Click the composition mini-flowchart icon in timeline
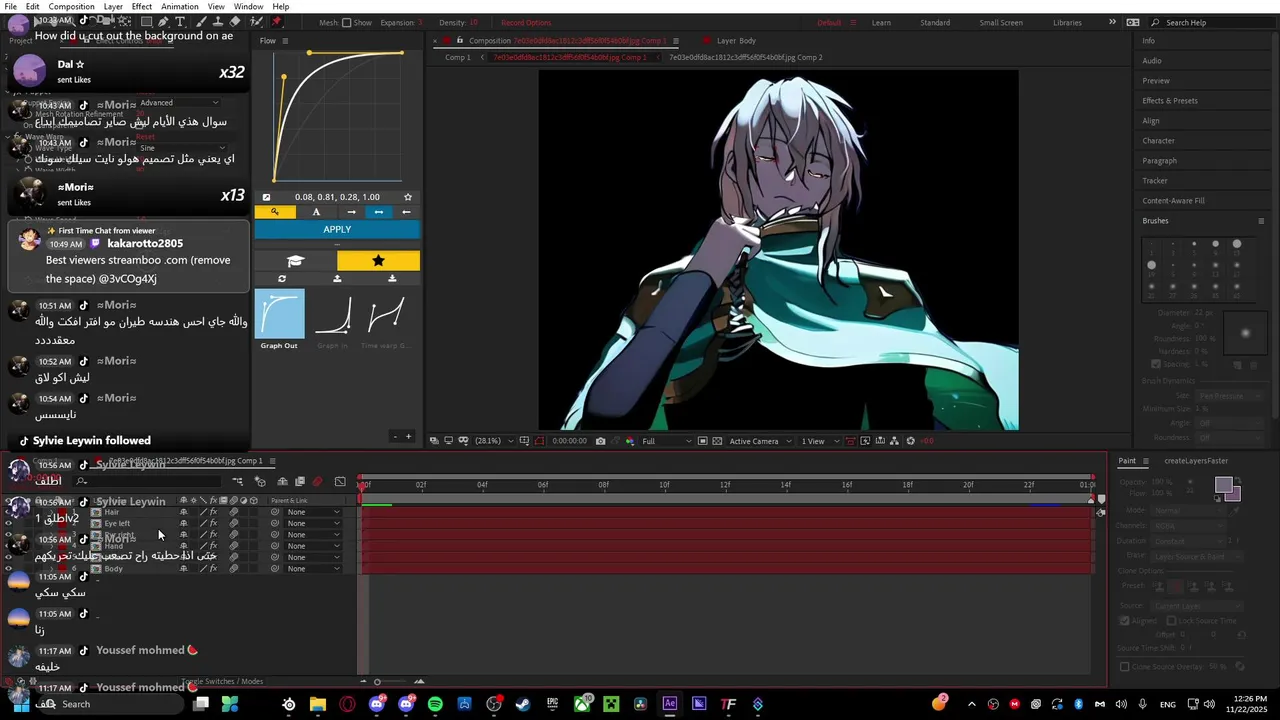Viewport: 1280px width, 720px height. pos(238,482)
